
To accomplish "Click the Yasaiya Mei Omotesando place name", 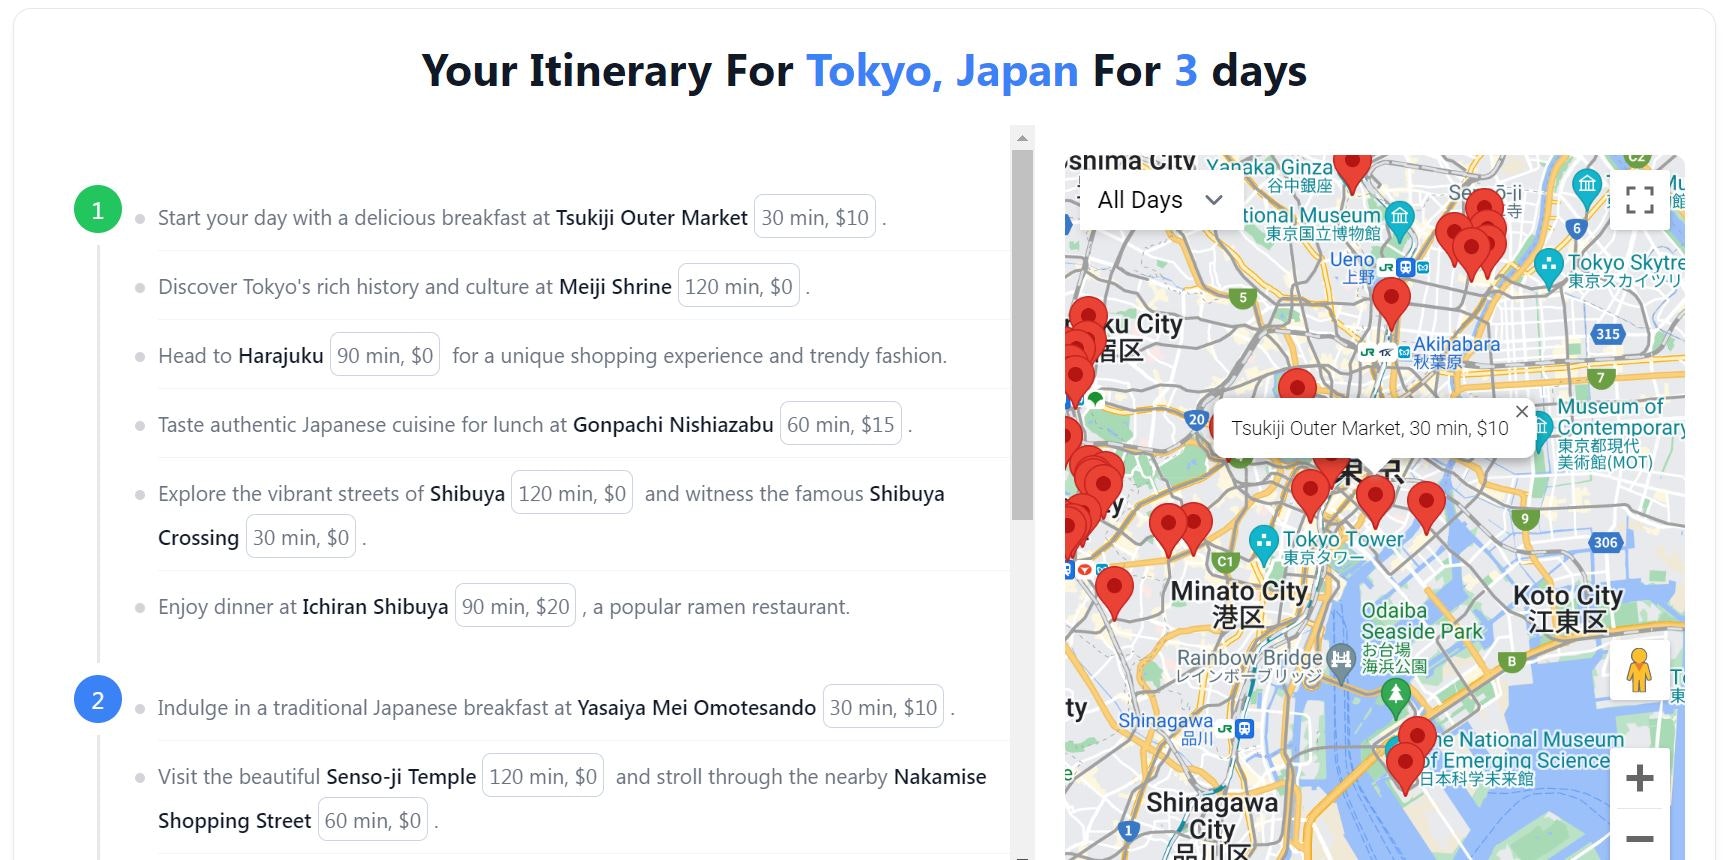I will pyautogui.click(x=697, y=708).
